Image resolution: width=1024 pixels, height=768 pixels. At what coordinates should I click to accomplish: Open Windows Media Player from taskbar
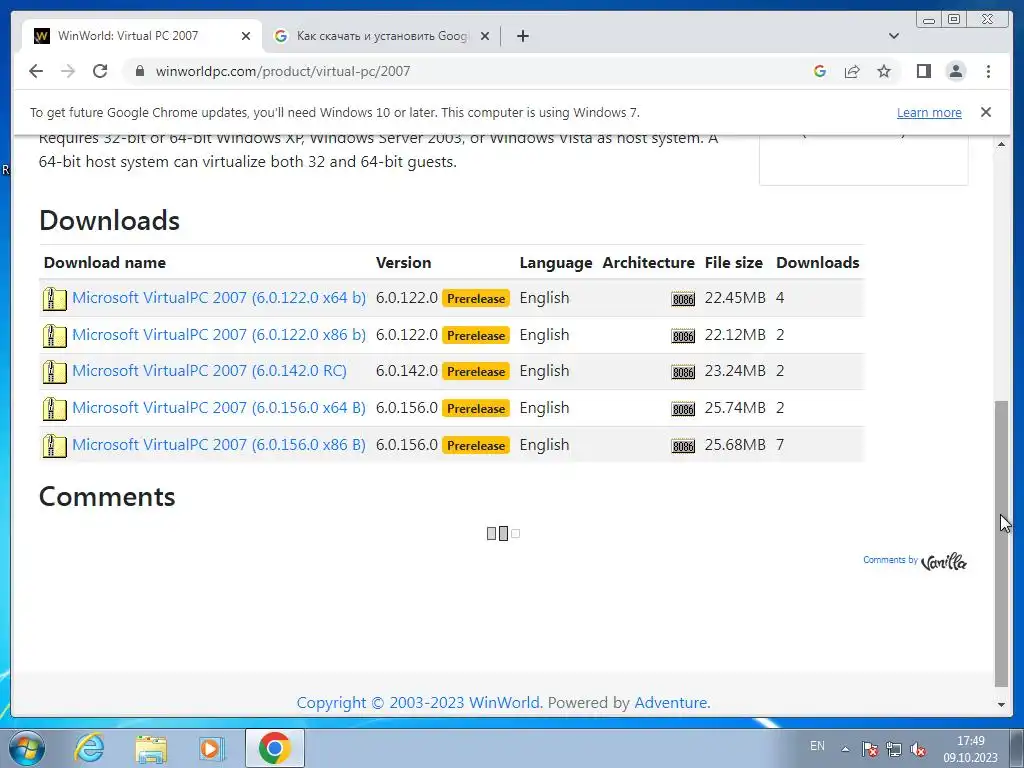click(212, 748)
